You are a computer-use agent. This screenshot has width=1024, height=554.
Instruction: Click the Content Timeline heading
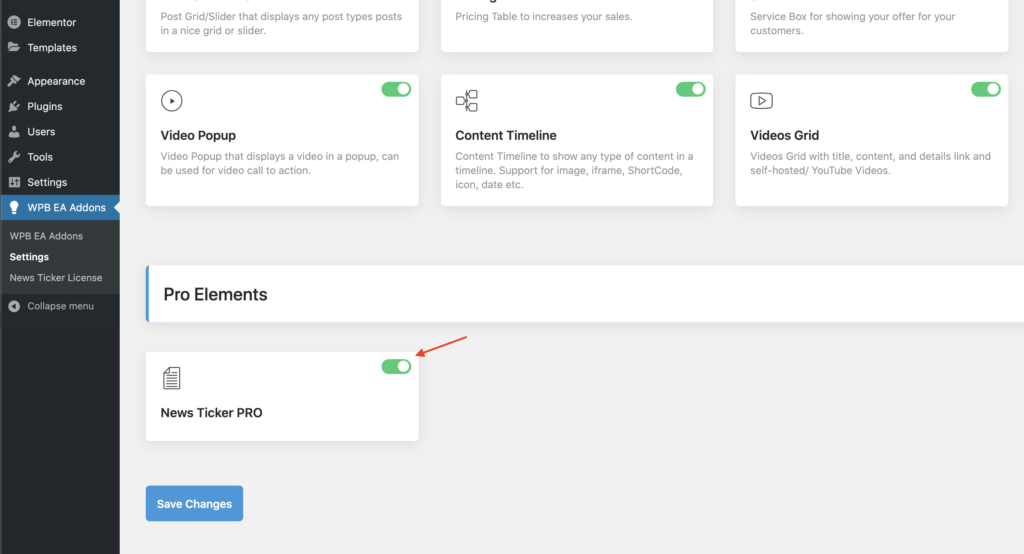coord(506,135)
